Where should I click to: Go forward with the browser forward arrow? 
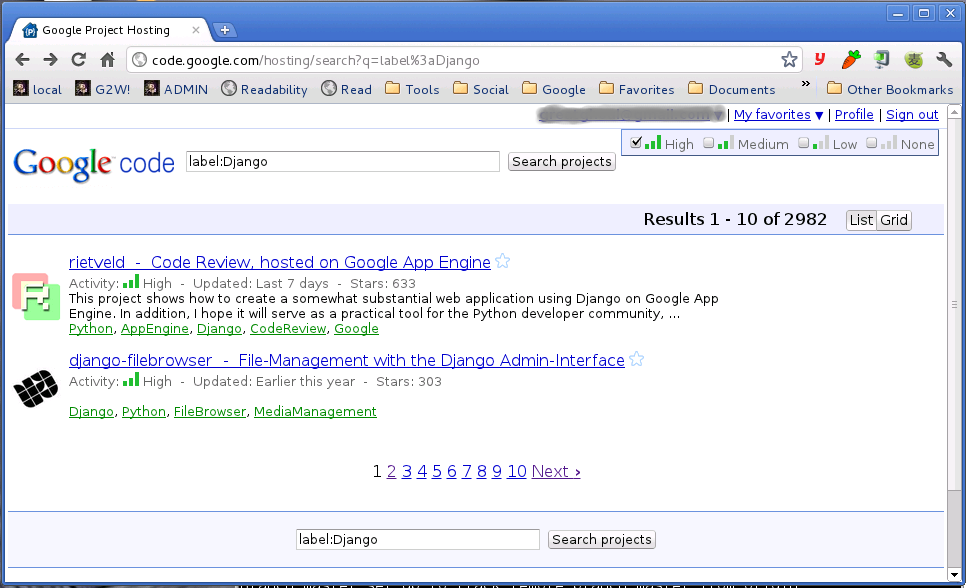51,60
